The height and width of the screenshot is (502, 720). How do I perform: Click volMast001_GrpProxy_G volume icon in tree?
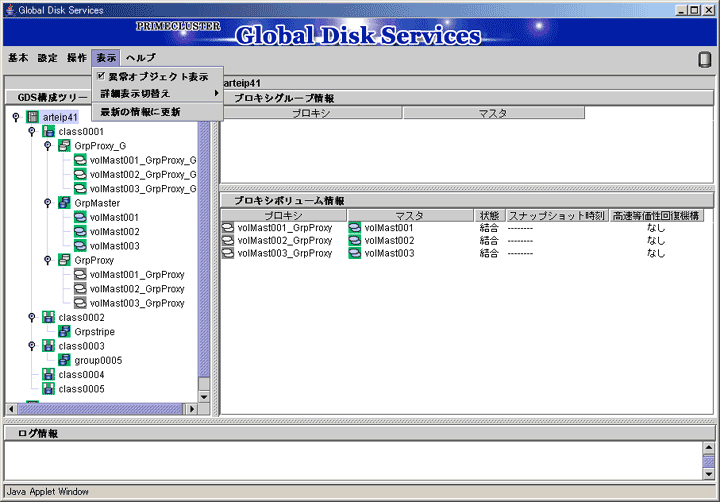80,160
